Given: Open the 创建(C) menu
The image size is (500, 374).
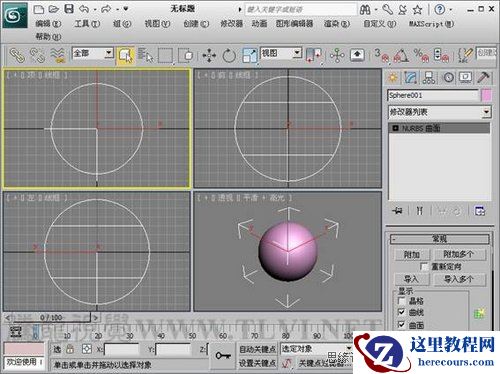Looking at the screenshot, I should [x=196, y=24].
